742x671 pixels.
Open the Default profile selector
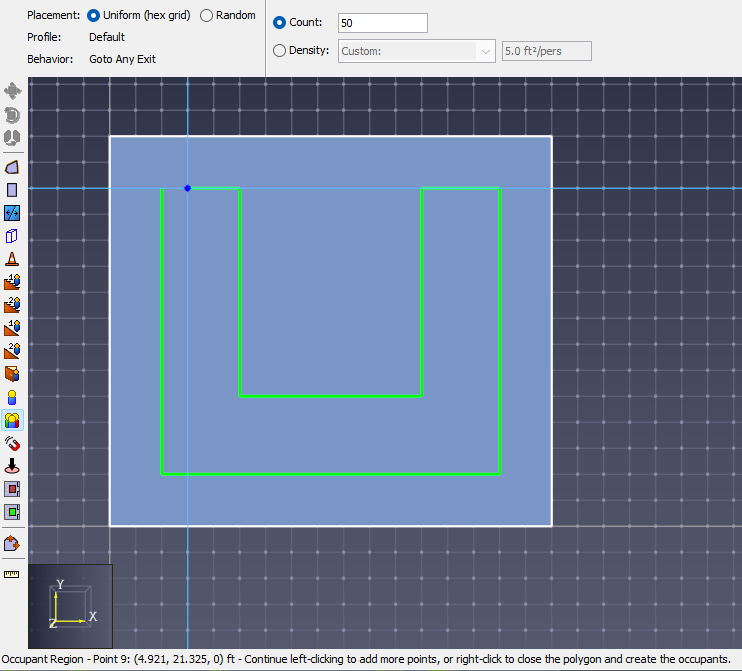pyautogui.click(x=107, y=37)
